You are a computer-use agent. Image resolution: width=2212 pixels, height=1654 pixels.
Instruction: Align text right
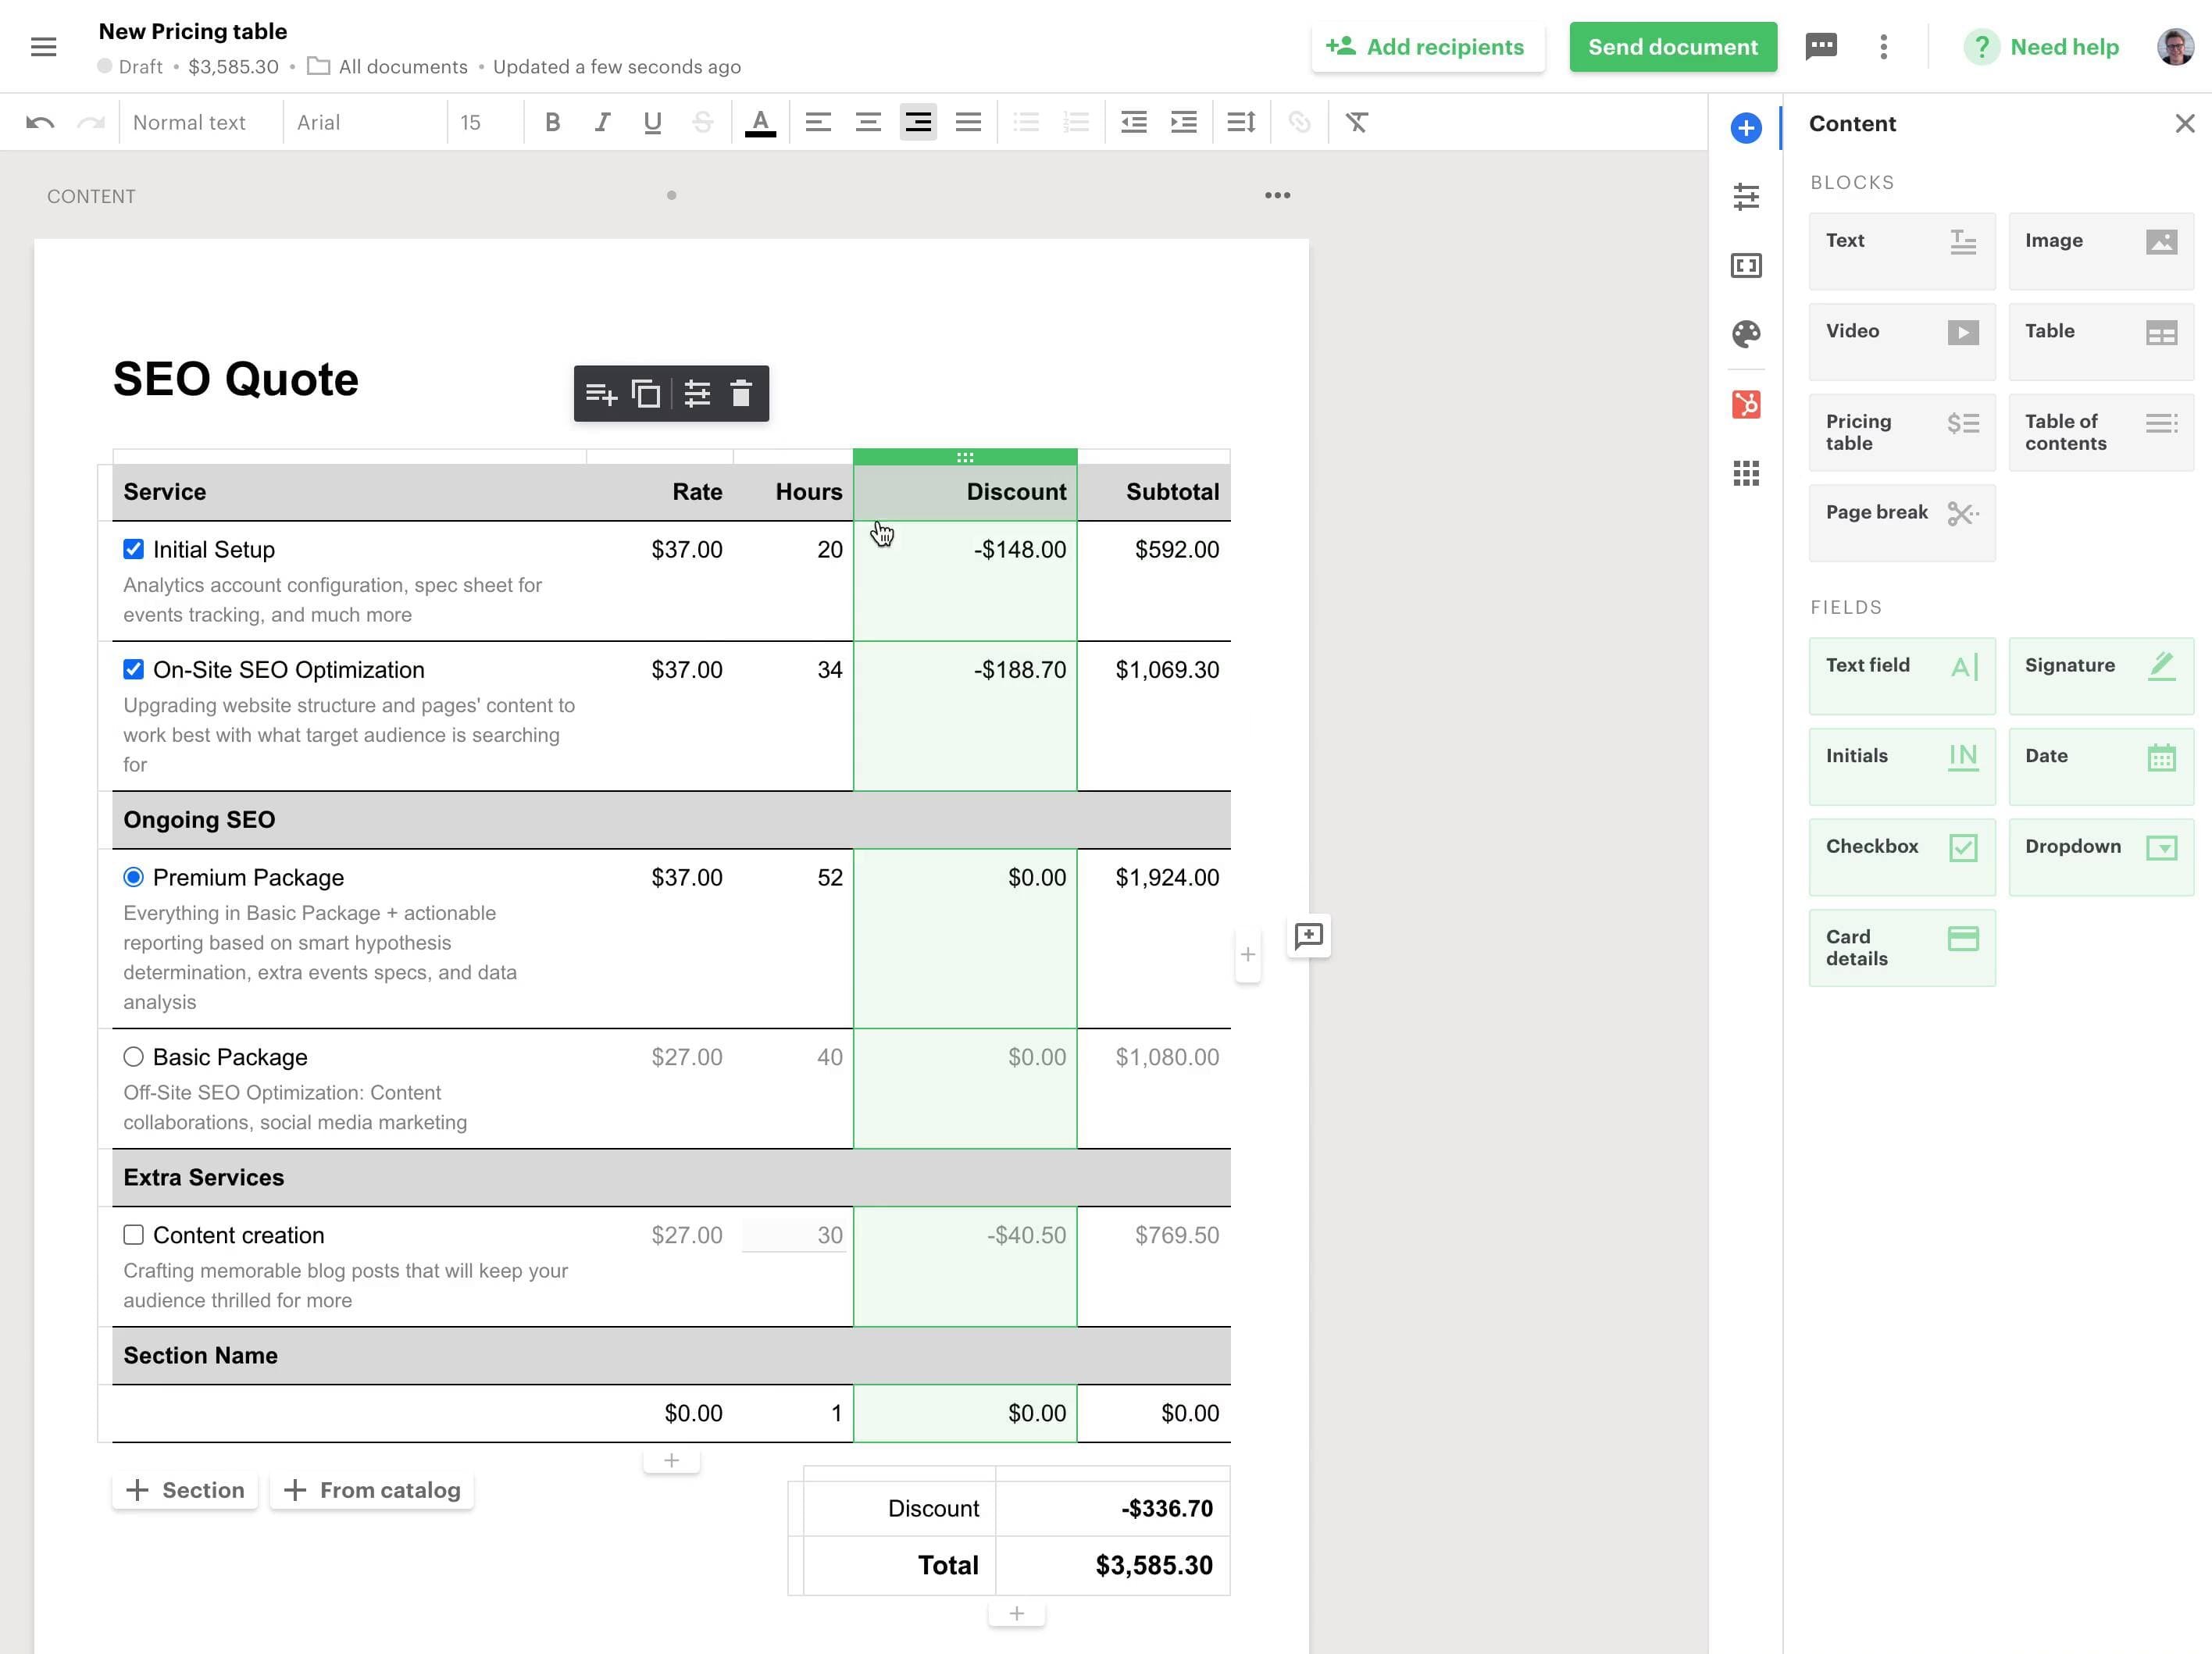(918, 122)
